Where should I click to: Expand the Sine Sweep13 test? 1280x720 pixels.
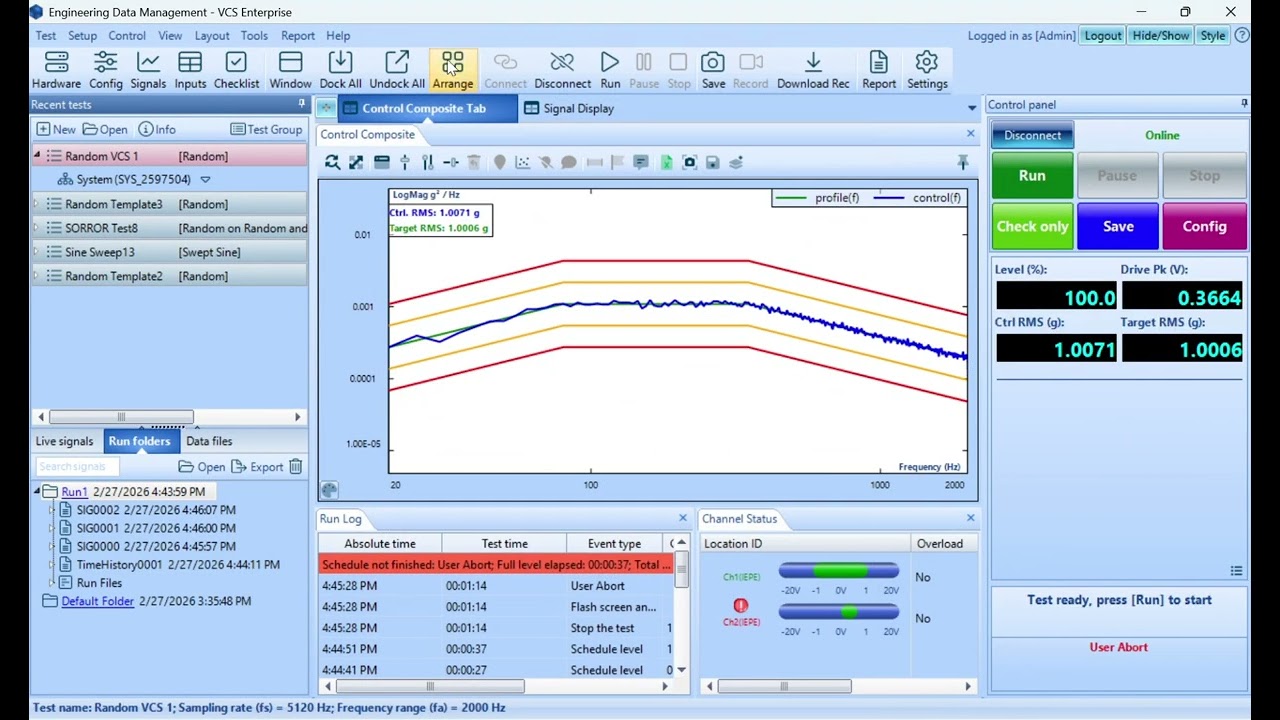(x=37, y=252)
